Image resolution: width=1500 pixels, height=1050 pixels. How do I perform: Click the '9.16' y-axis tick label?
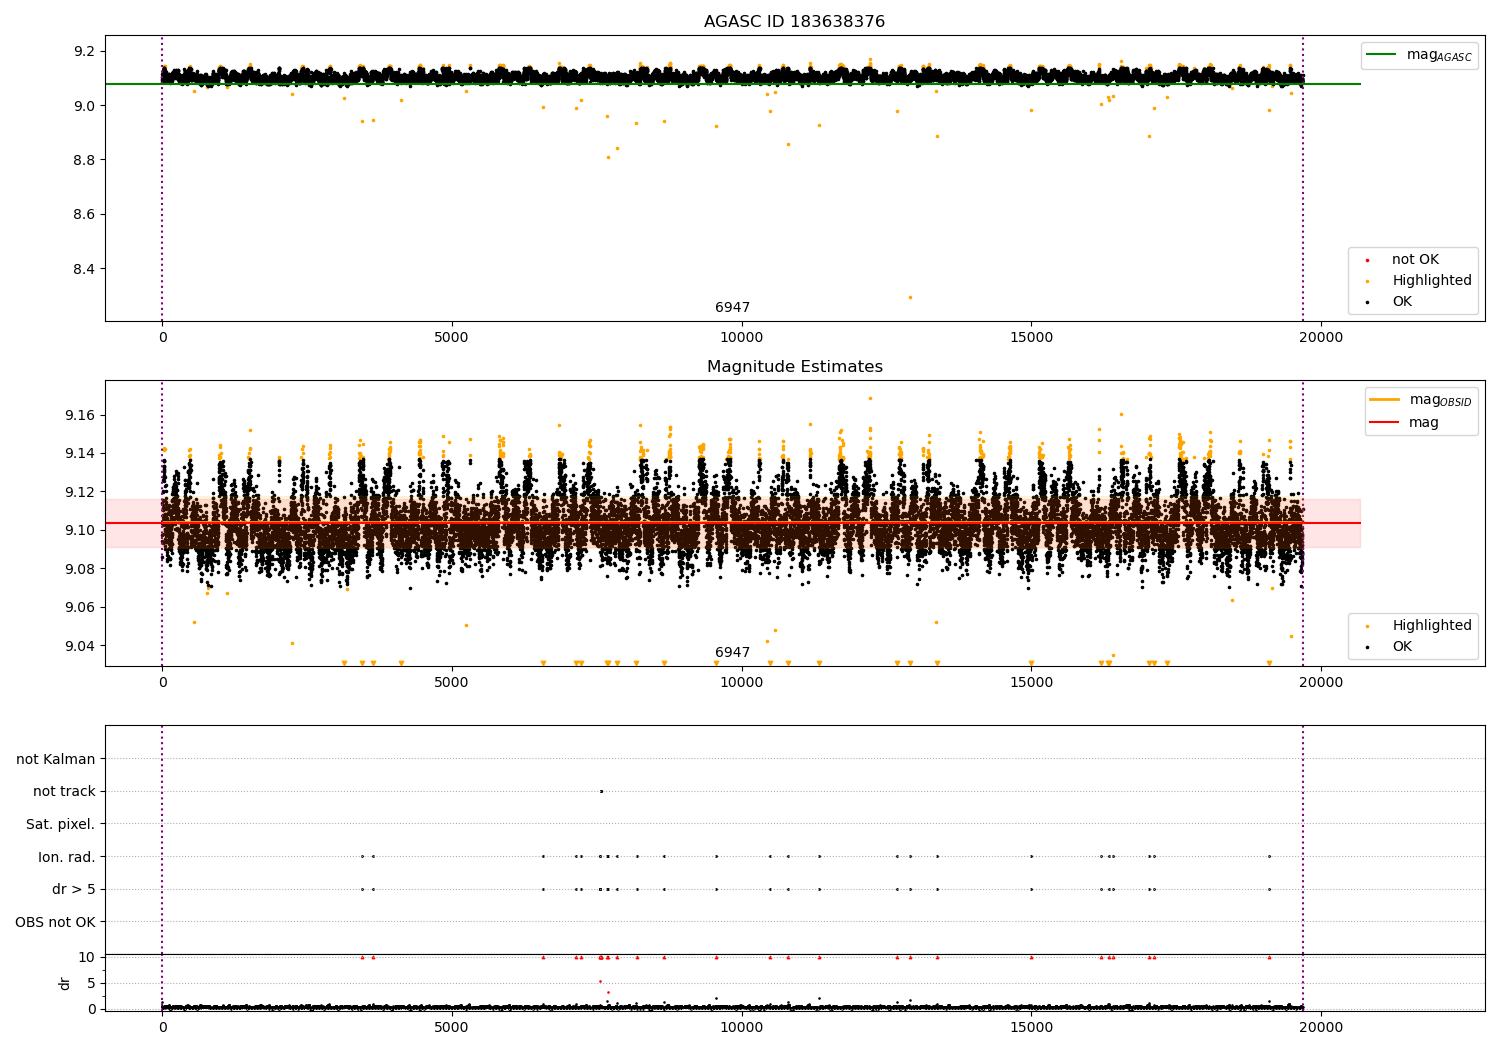pos(79,416)
